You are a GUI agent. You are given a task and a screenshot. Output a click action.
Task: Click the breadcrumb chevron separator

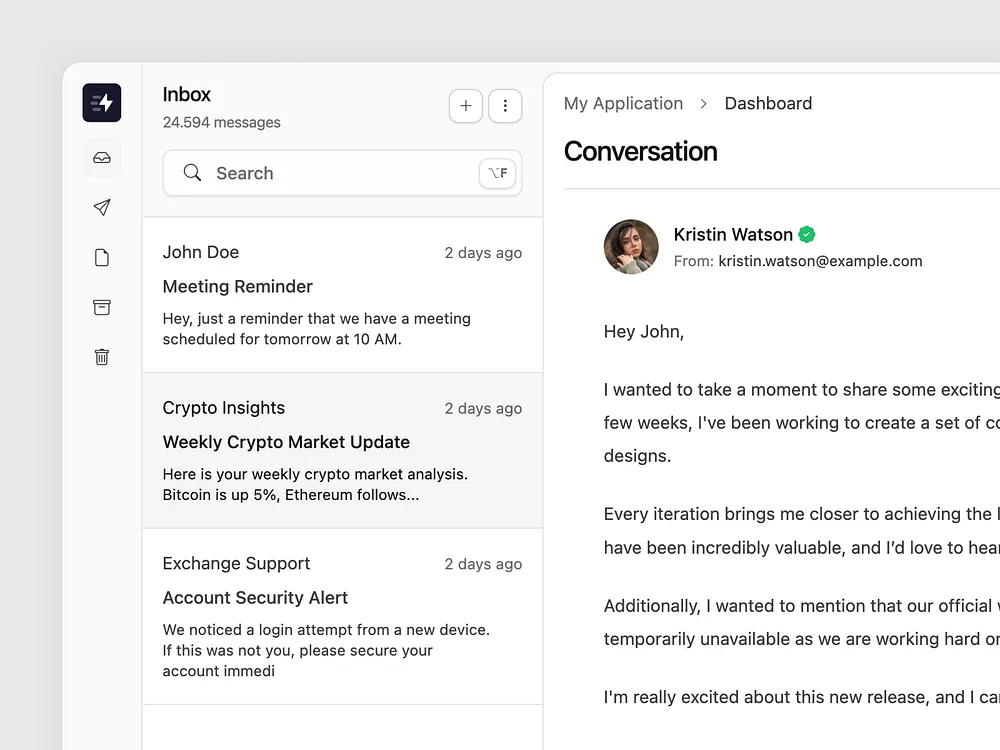click(x=704, y=104)
